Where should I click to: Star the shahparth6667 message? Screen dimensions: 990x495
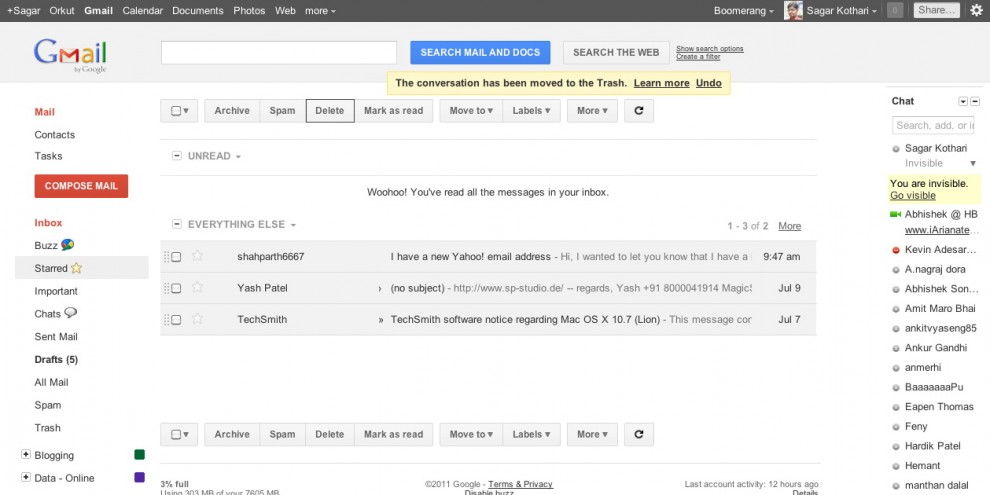point(197,256)
